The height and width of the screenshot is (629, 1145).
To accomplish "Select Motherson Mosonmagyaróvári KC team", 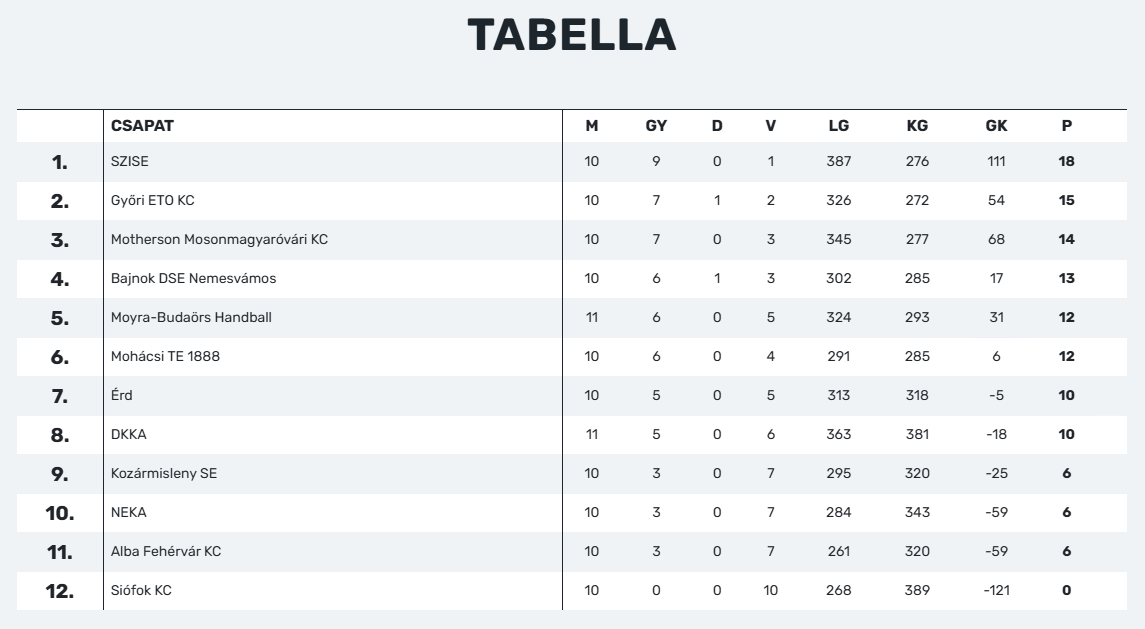I will [219, 240].
